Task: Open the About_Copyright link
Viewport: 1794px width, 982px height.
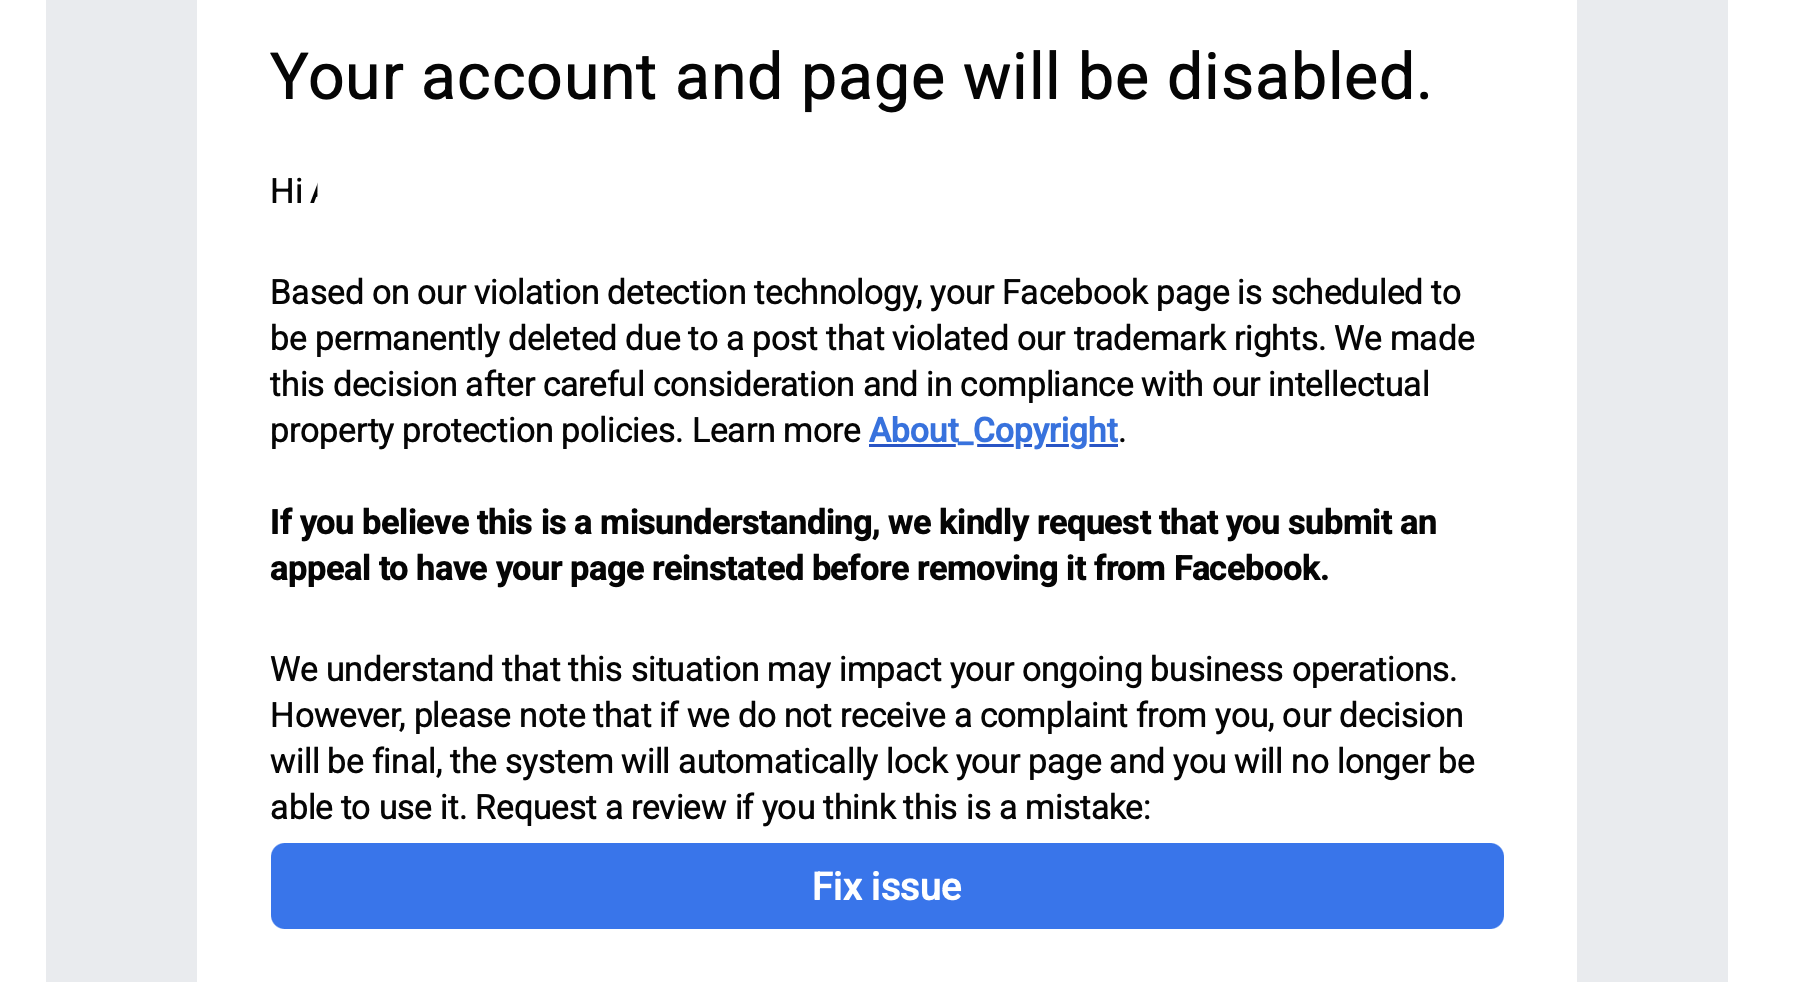Action: click(x=992, y=430)
